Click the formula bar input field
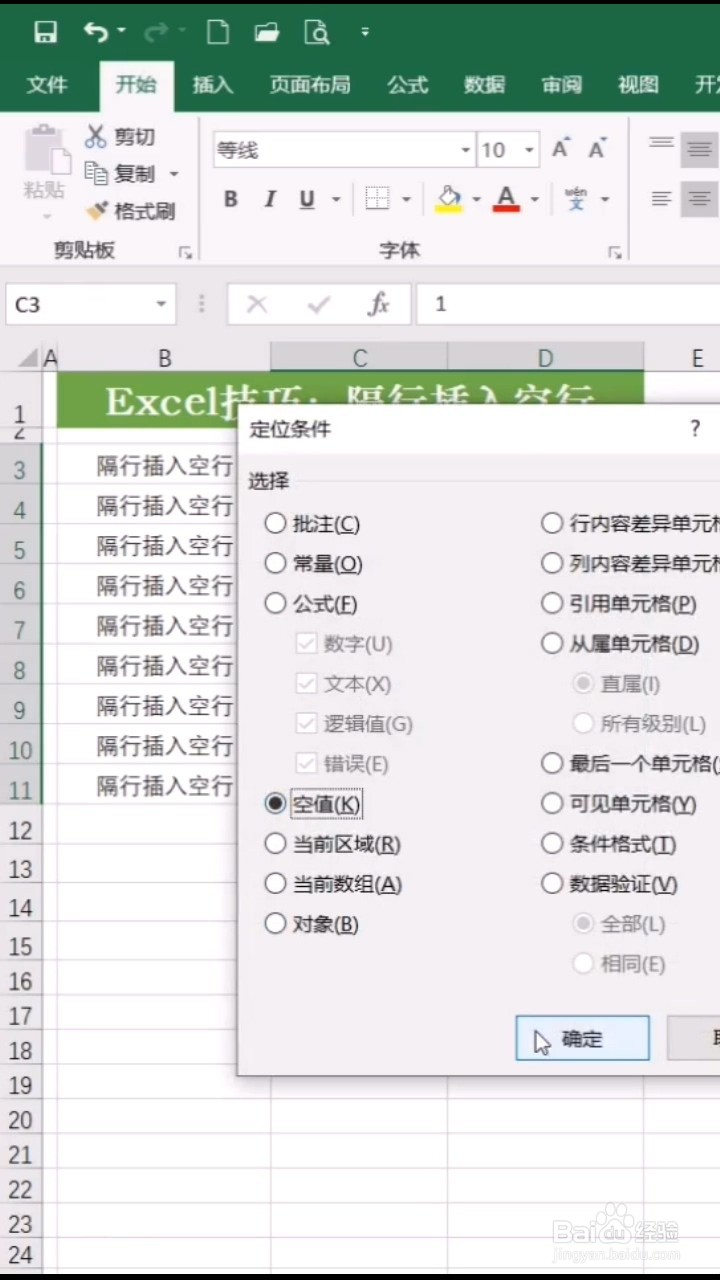Image resolution: width=720 pixels, height=1280 pixels. 568,305
